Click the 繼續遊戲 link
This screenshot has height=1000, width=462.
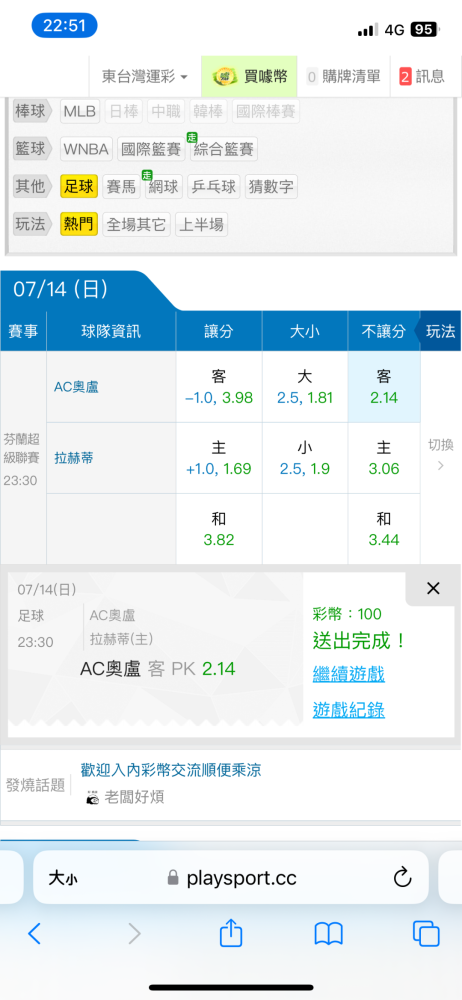[348, 673]
